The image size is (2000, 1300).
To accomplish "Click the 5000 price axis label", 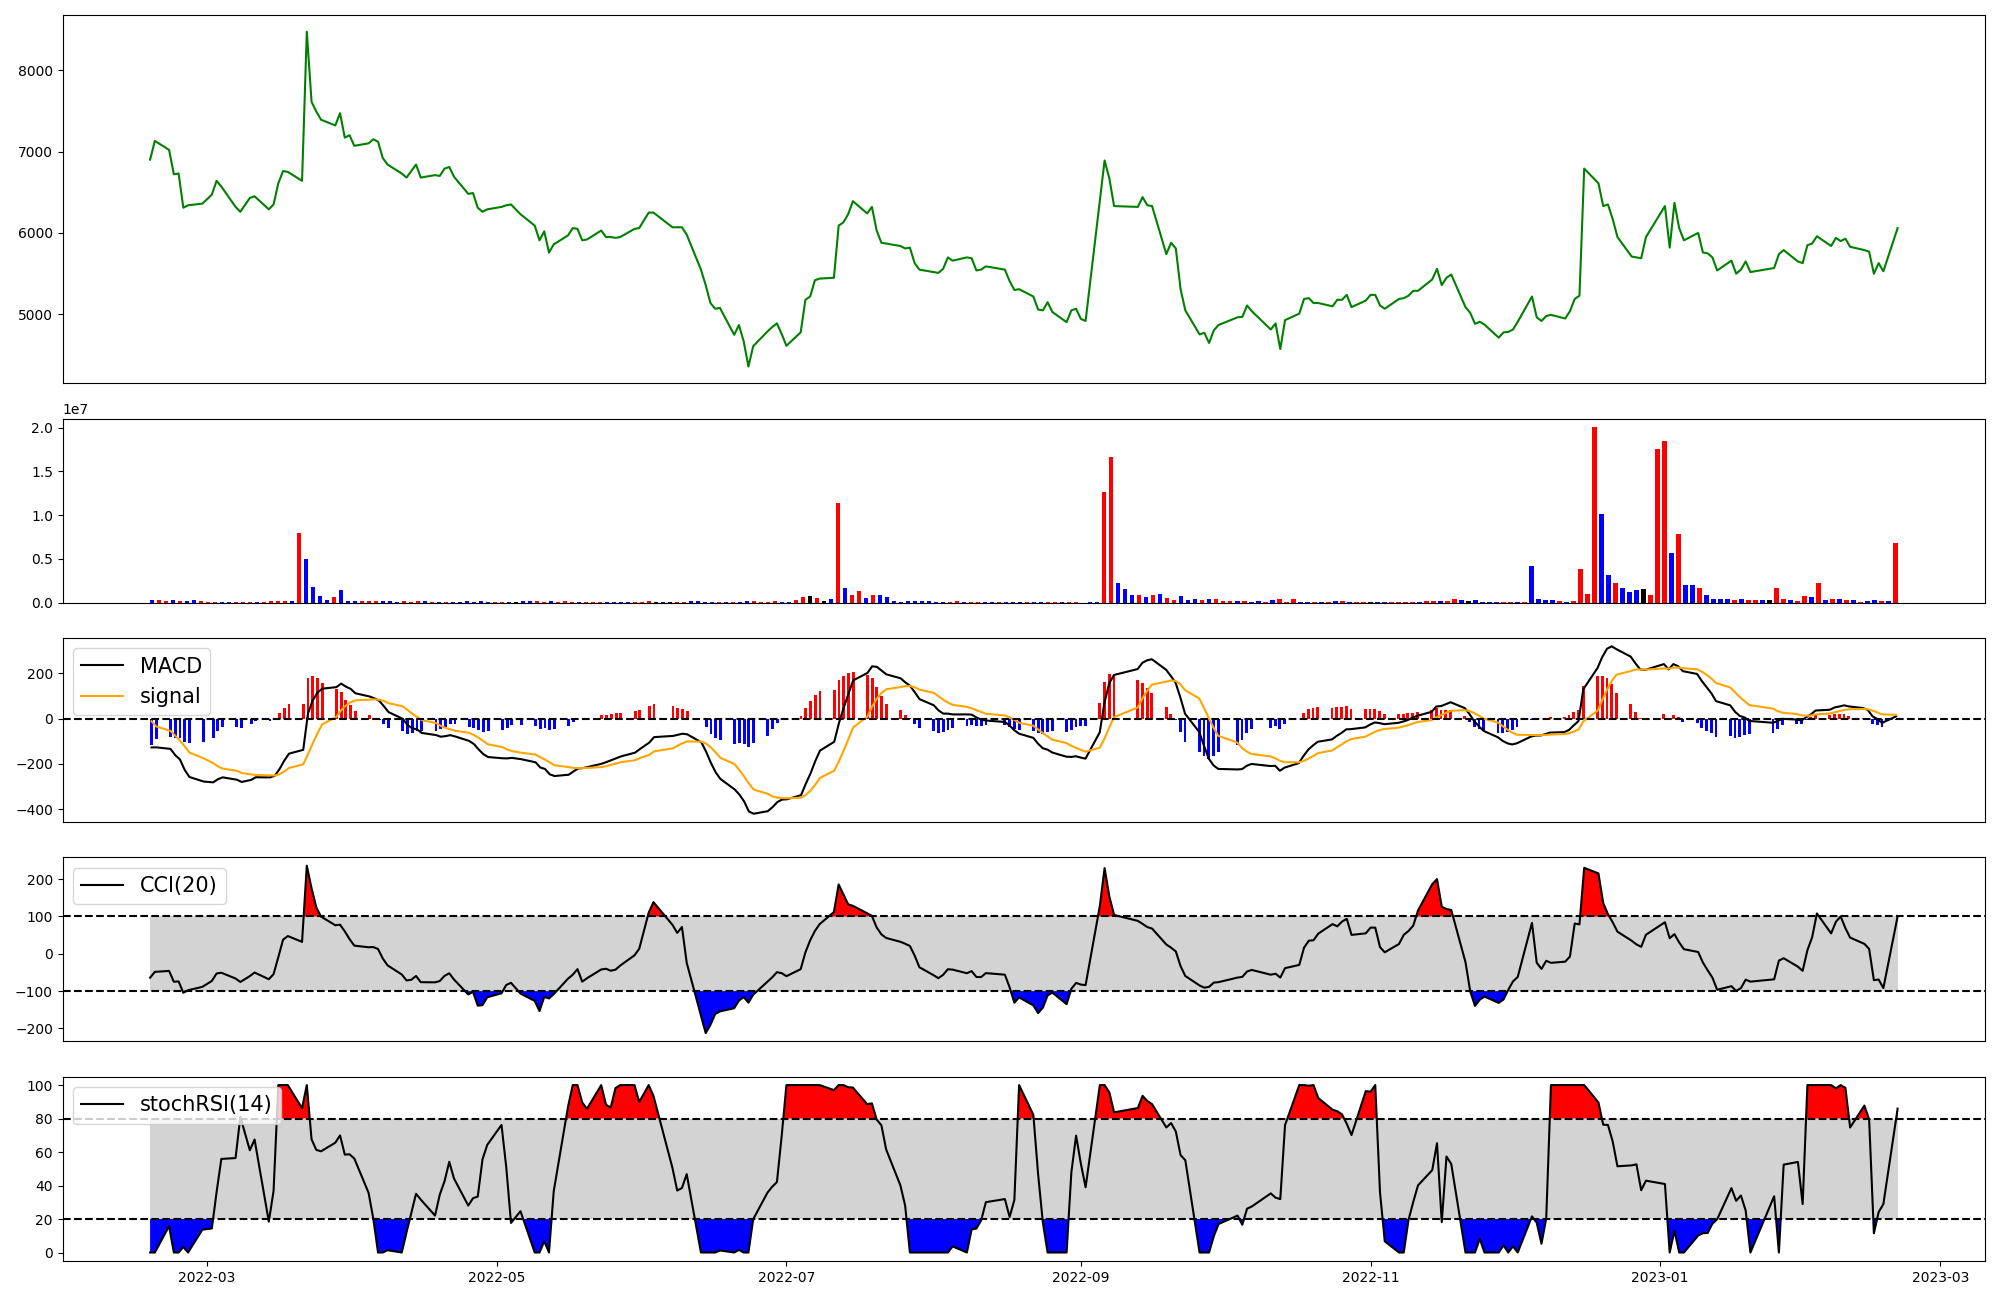I will pyautogui.click(x=35, y=315).
